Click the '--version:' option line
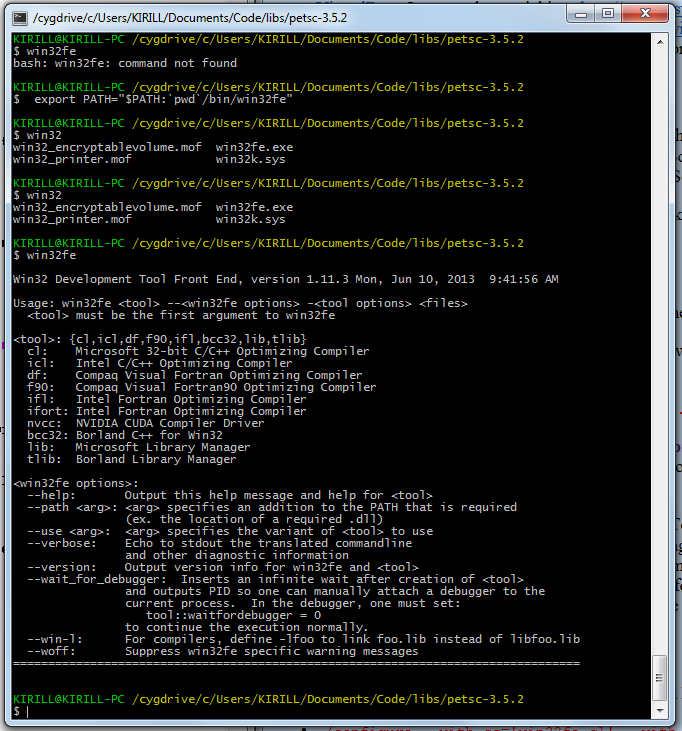 [x=222, y=567]
